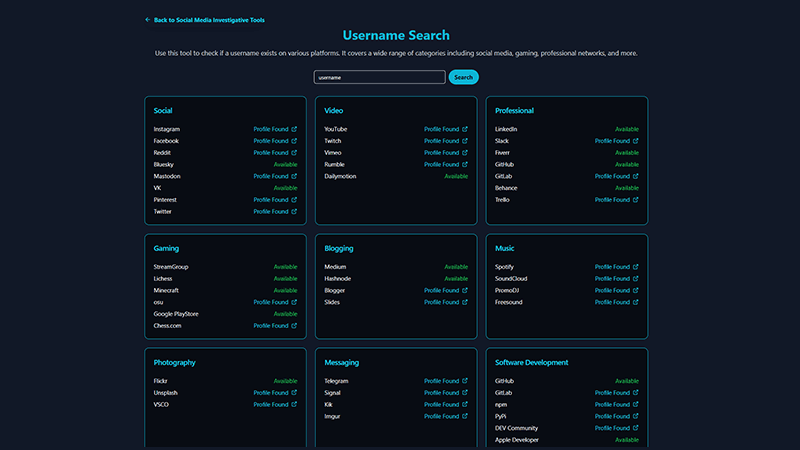Open Slides profile external link icon

pos(465,302)
